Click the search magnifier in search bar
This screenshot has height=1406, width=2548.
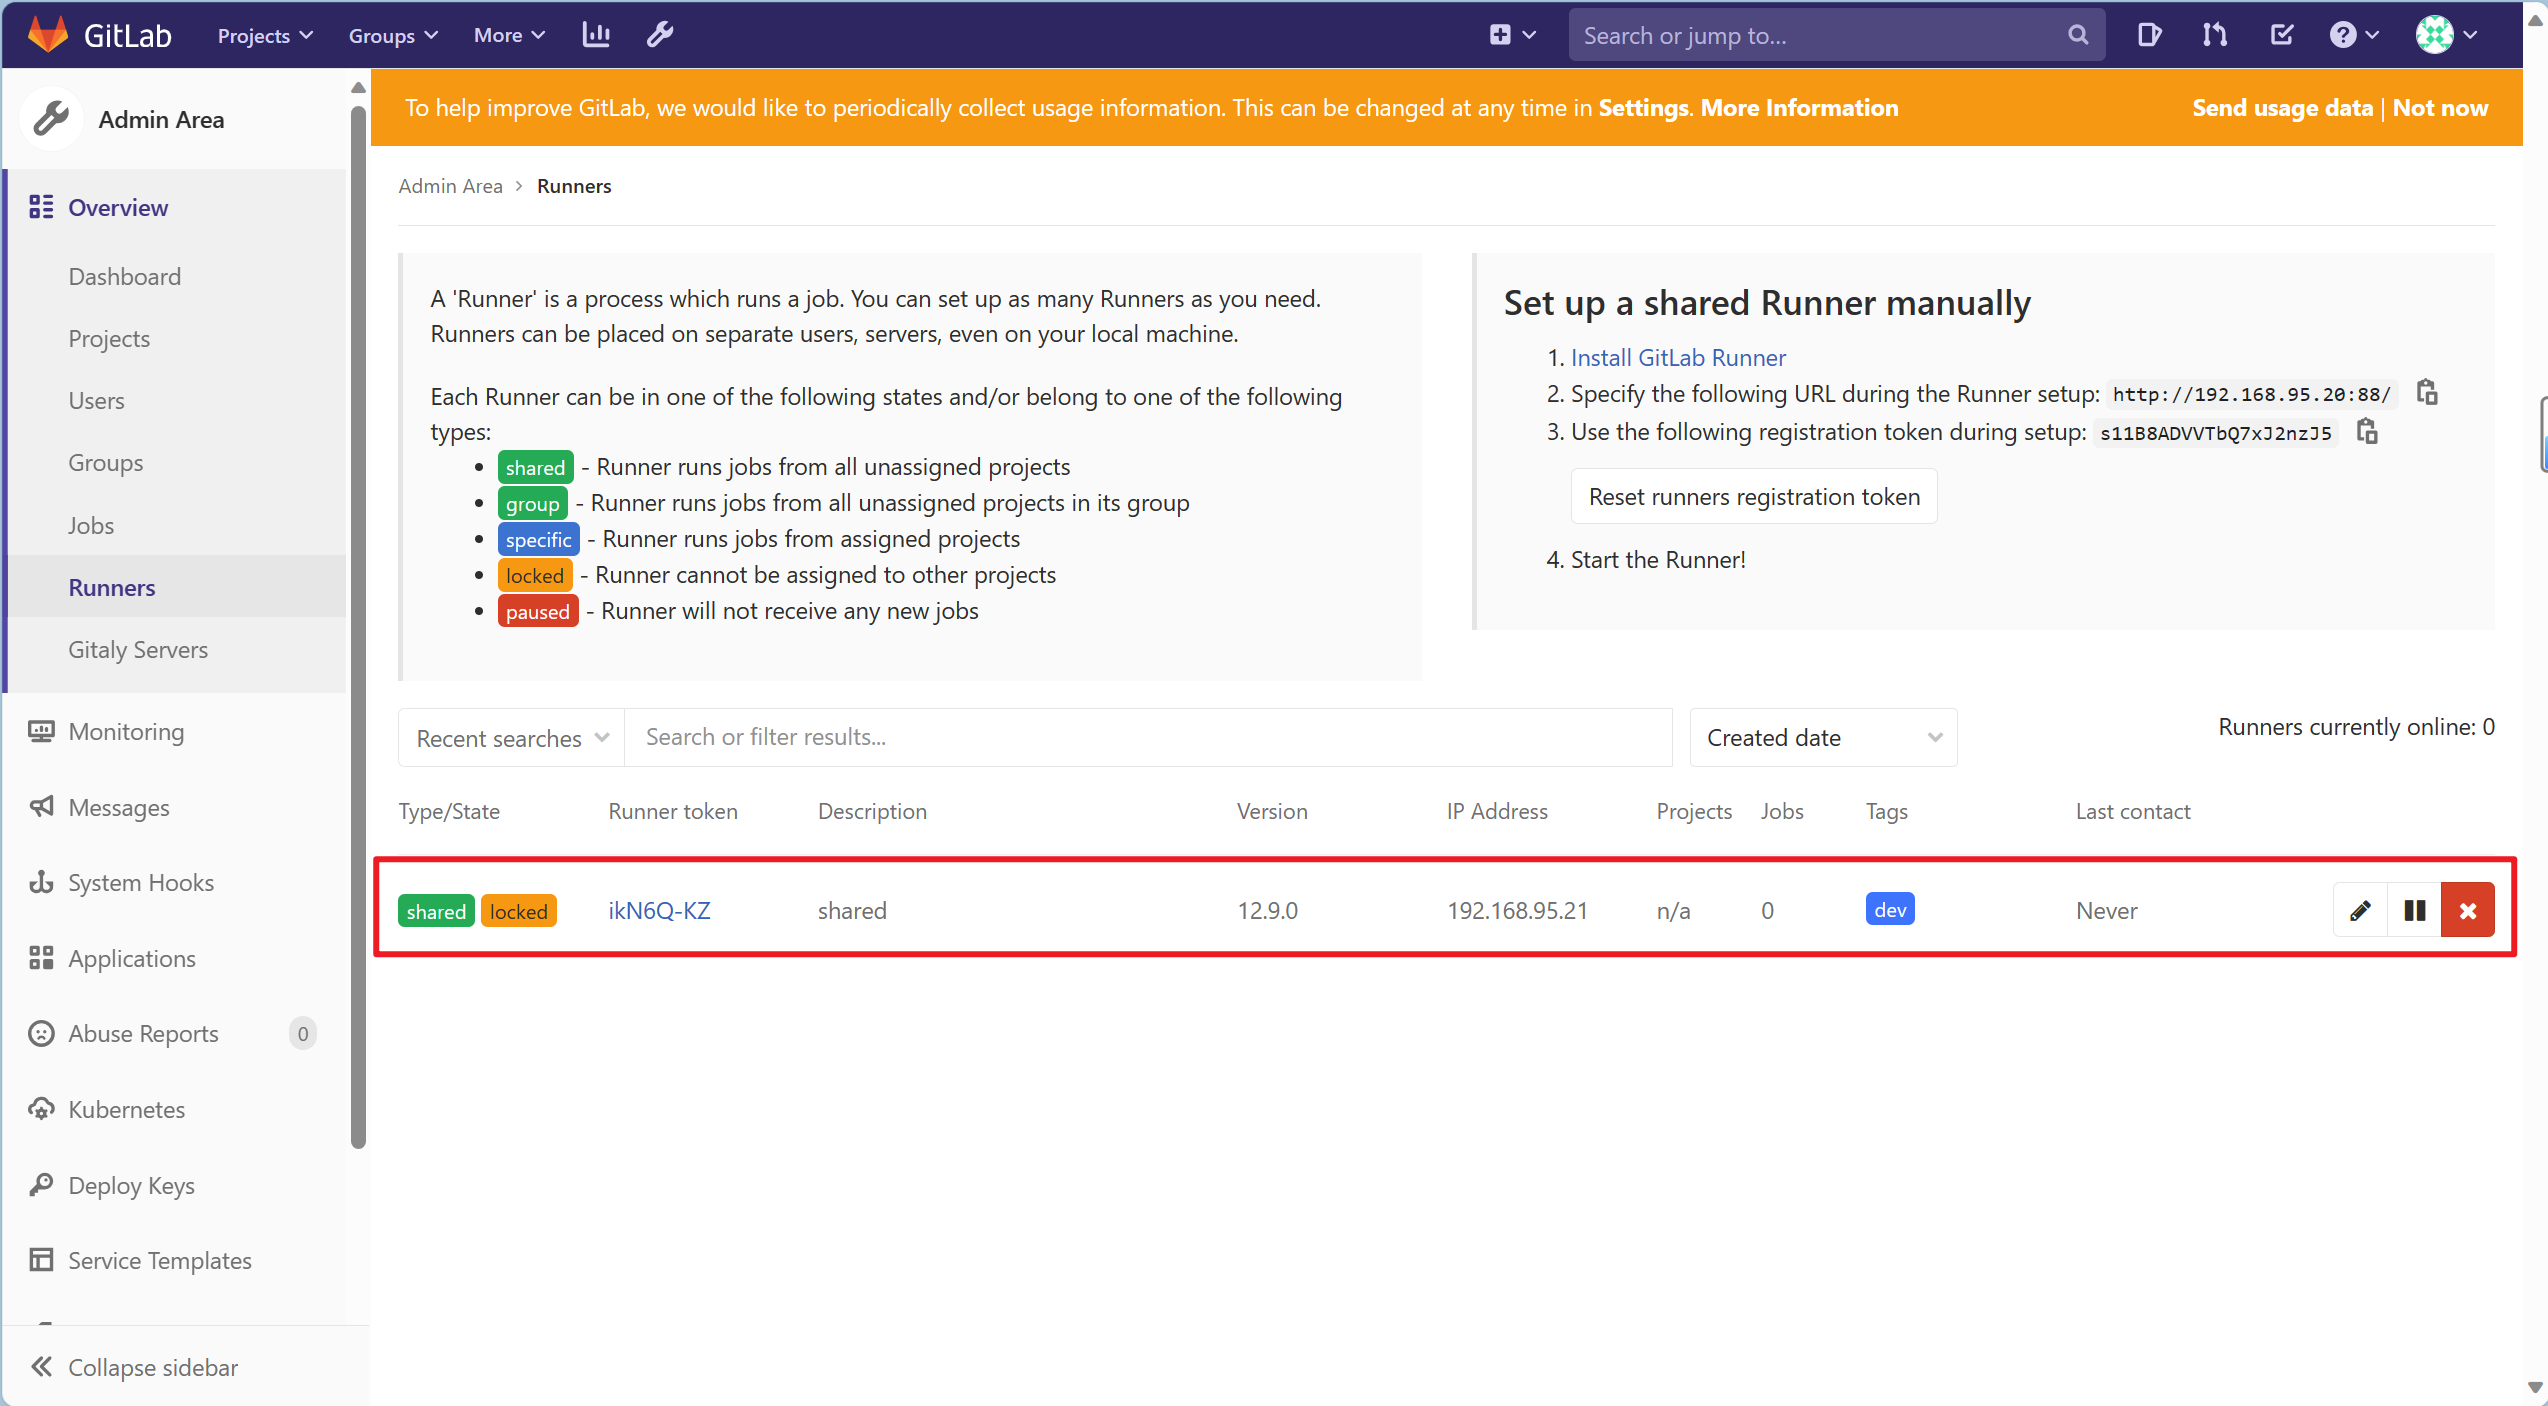2077,34
